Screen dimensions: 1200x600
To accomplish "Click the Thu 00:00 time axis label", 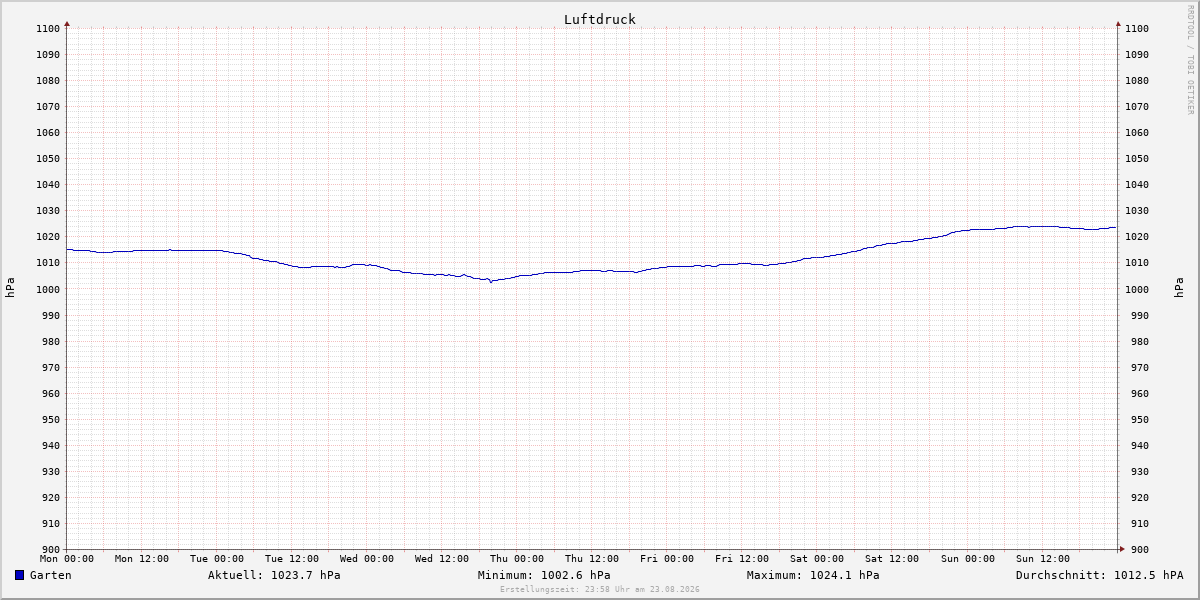I will tap(517, 559).
